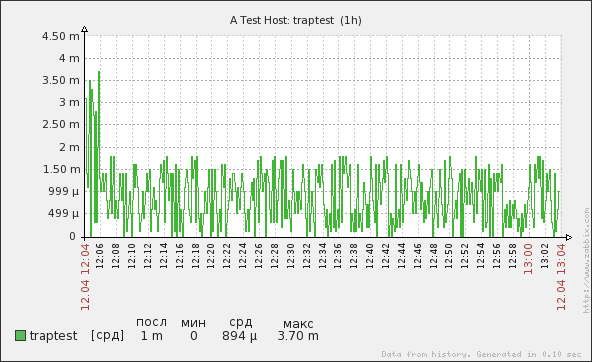Image resolution: width=592 pixels, height=362 pixels.
Task: Click the 'макс' column header in the legend
Action: 298,323
